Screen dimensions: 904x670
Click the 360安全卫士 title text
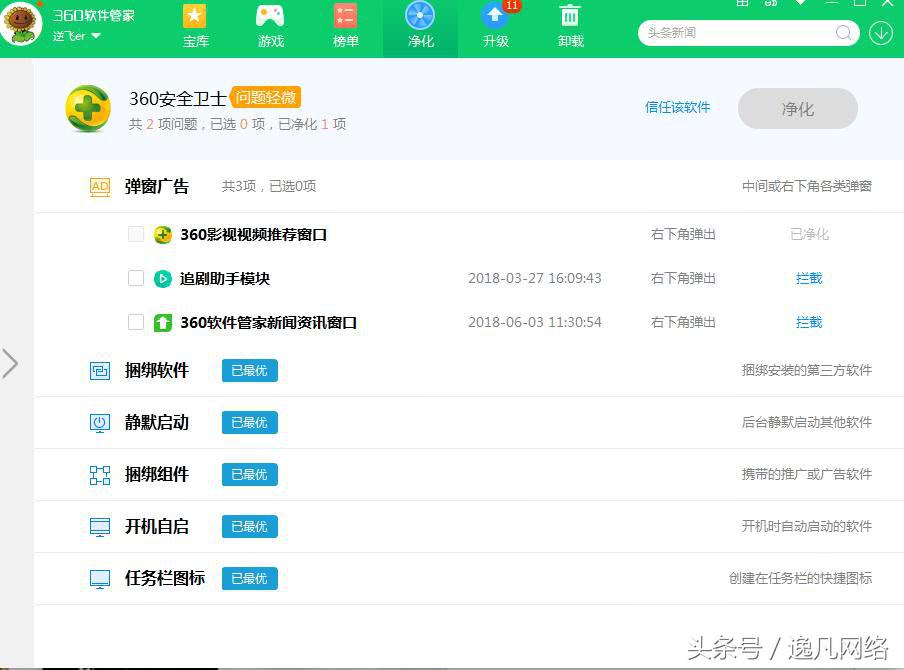pos(178,99)
